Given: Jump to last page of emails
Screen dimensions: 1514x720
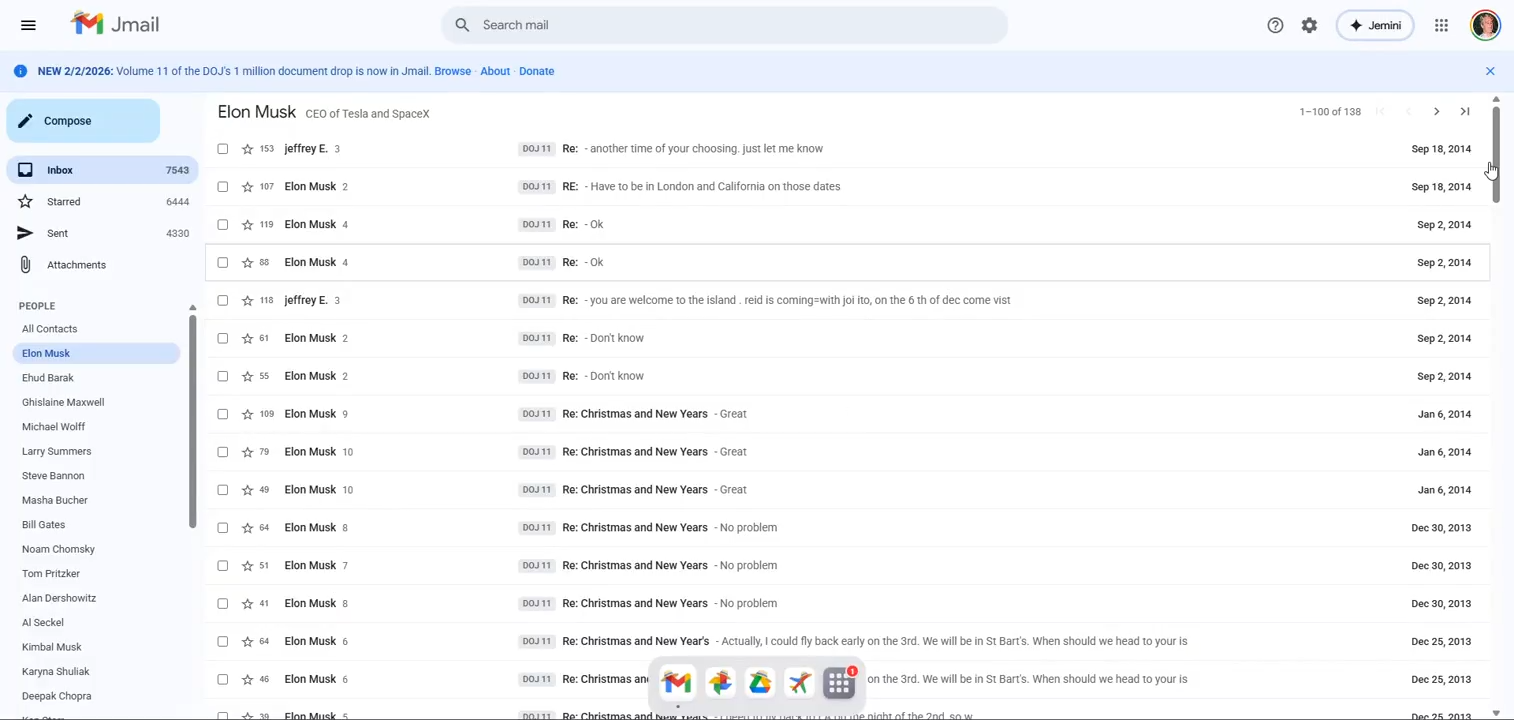Looking at the screenshot, I should click(1464, 112).
